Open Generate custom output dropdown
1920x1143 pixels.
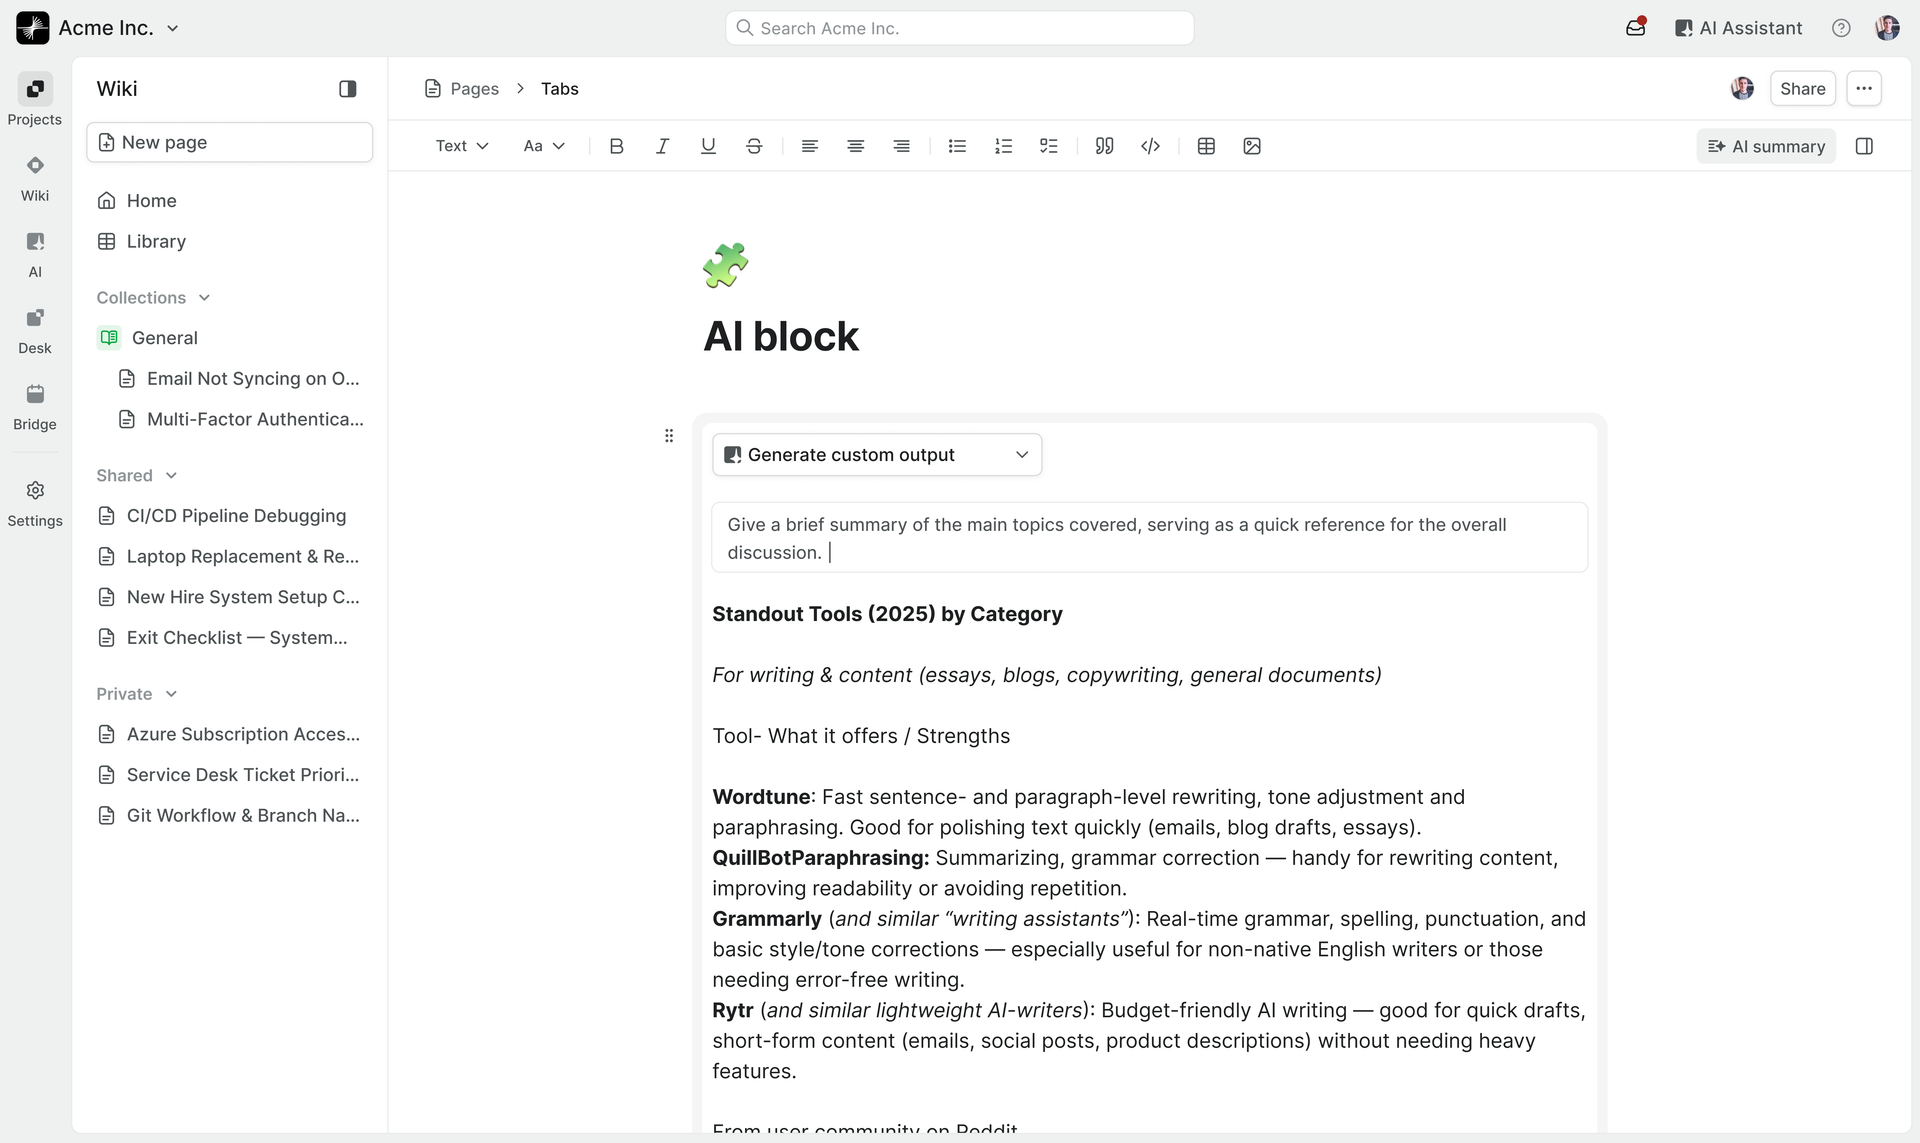[x=877, y=455]
